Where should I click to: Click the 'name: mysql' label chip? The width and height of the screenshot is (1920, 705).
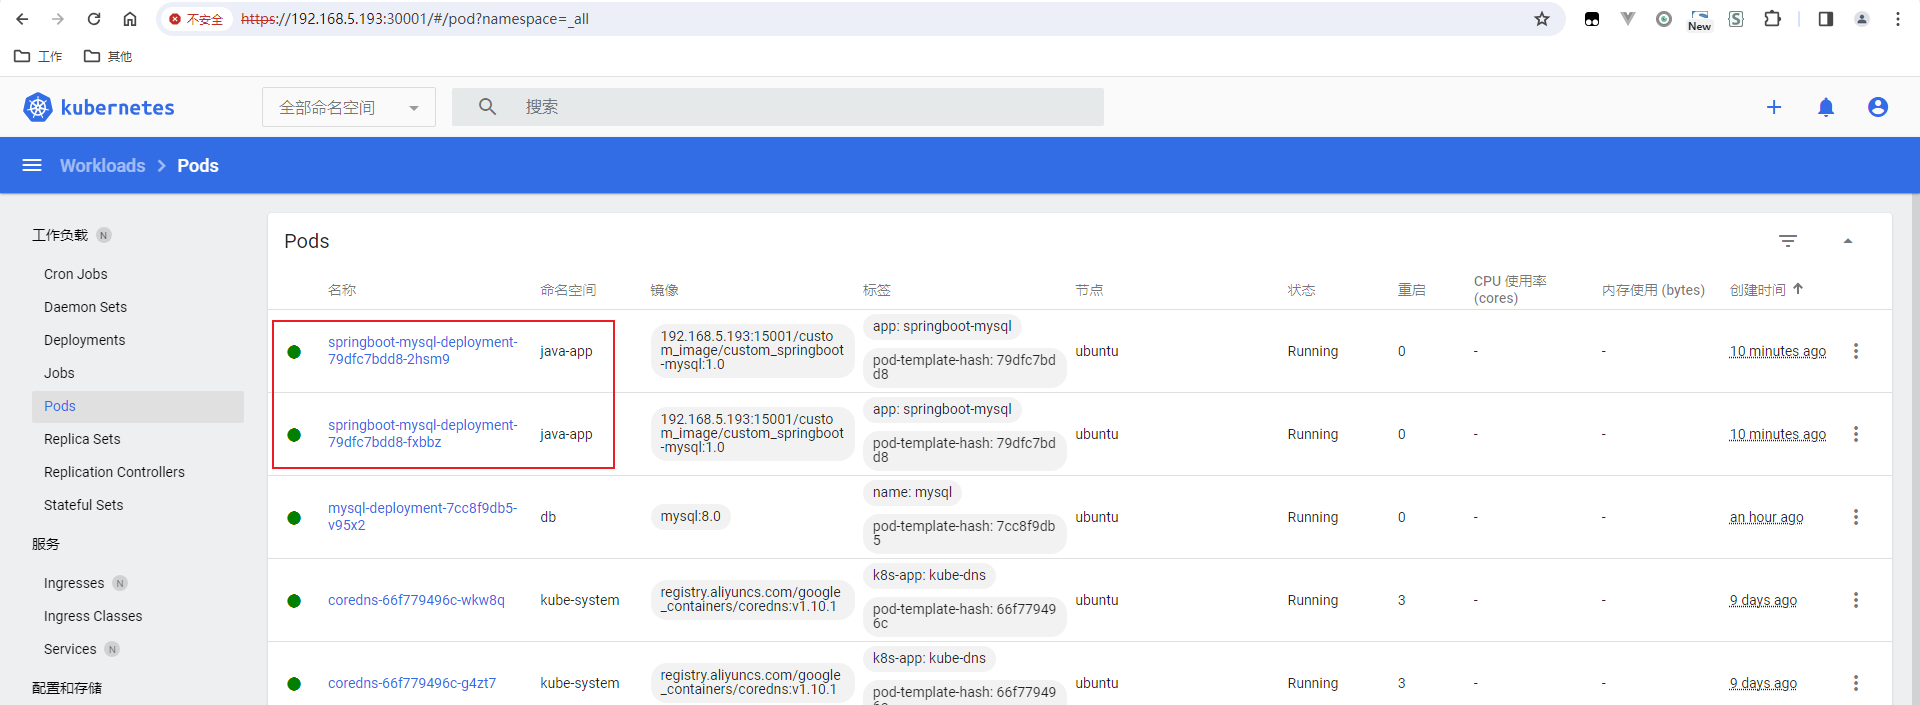point(912,492)
